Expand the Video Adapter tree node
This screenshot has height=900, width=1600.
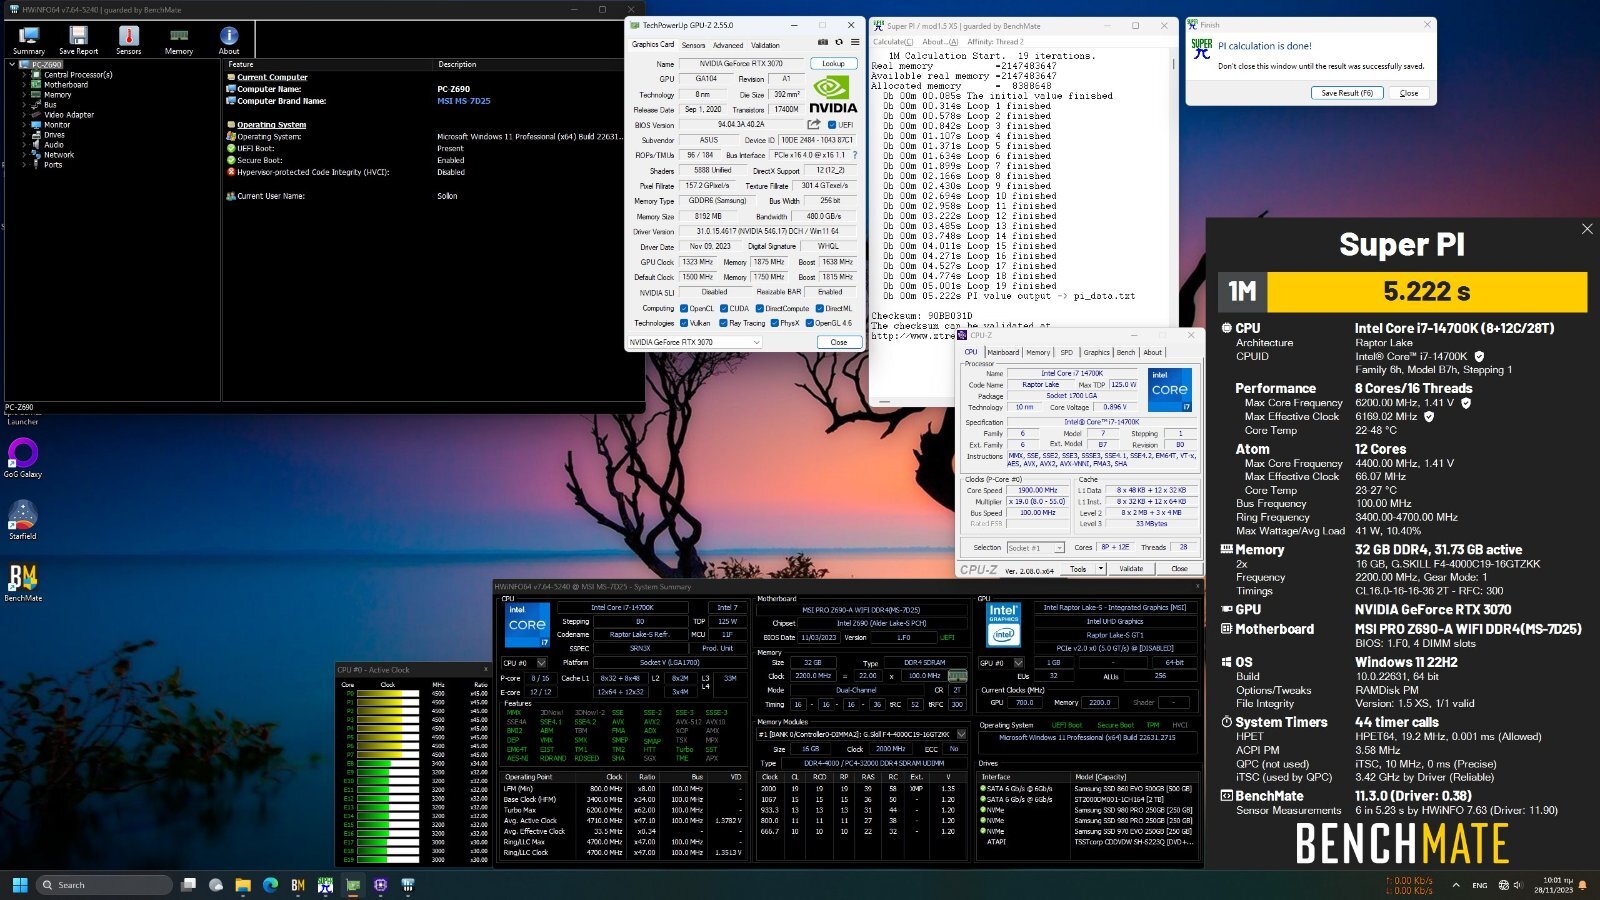point(24,114)
